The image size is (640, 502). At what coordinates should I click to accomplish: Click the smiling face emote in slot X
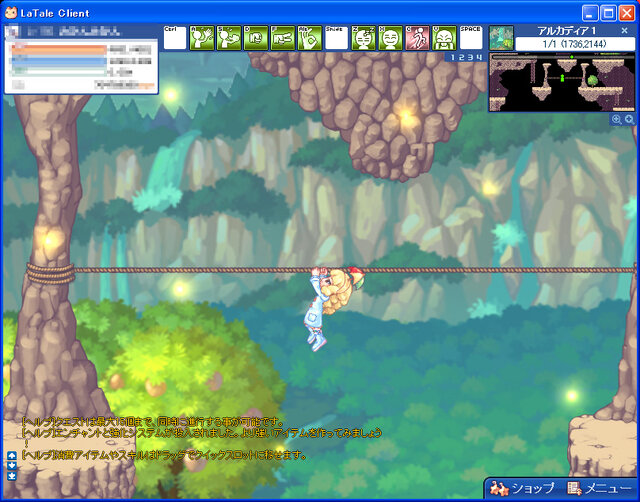pos(390,38)
